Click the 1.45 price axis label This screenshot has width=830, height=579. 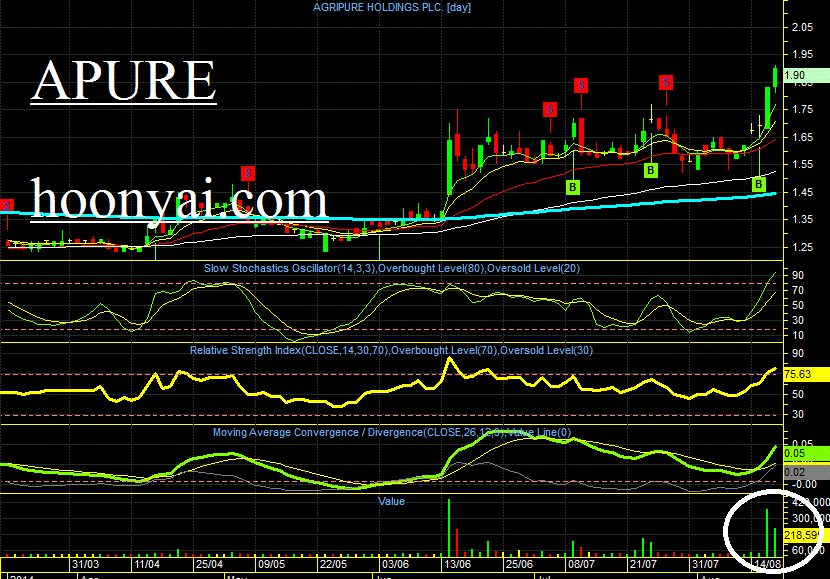tap(802, 192)
